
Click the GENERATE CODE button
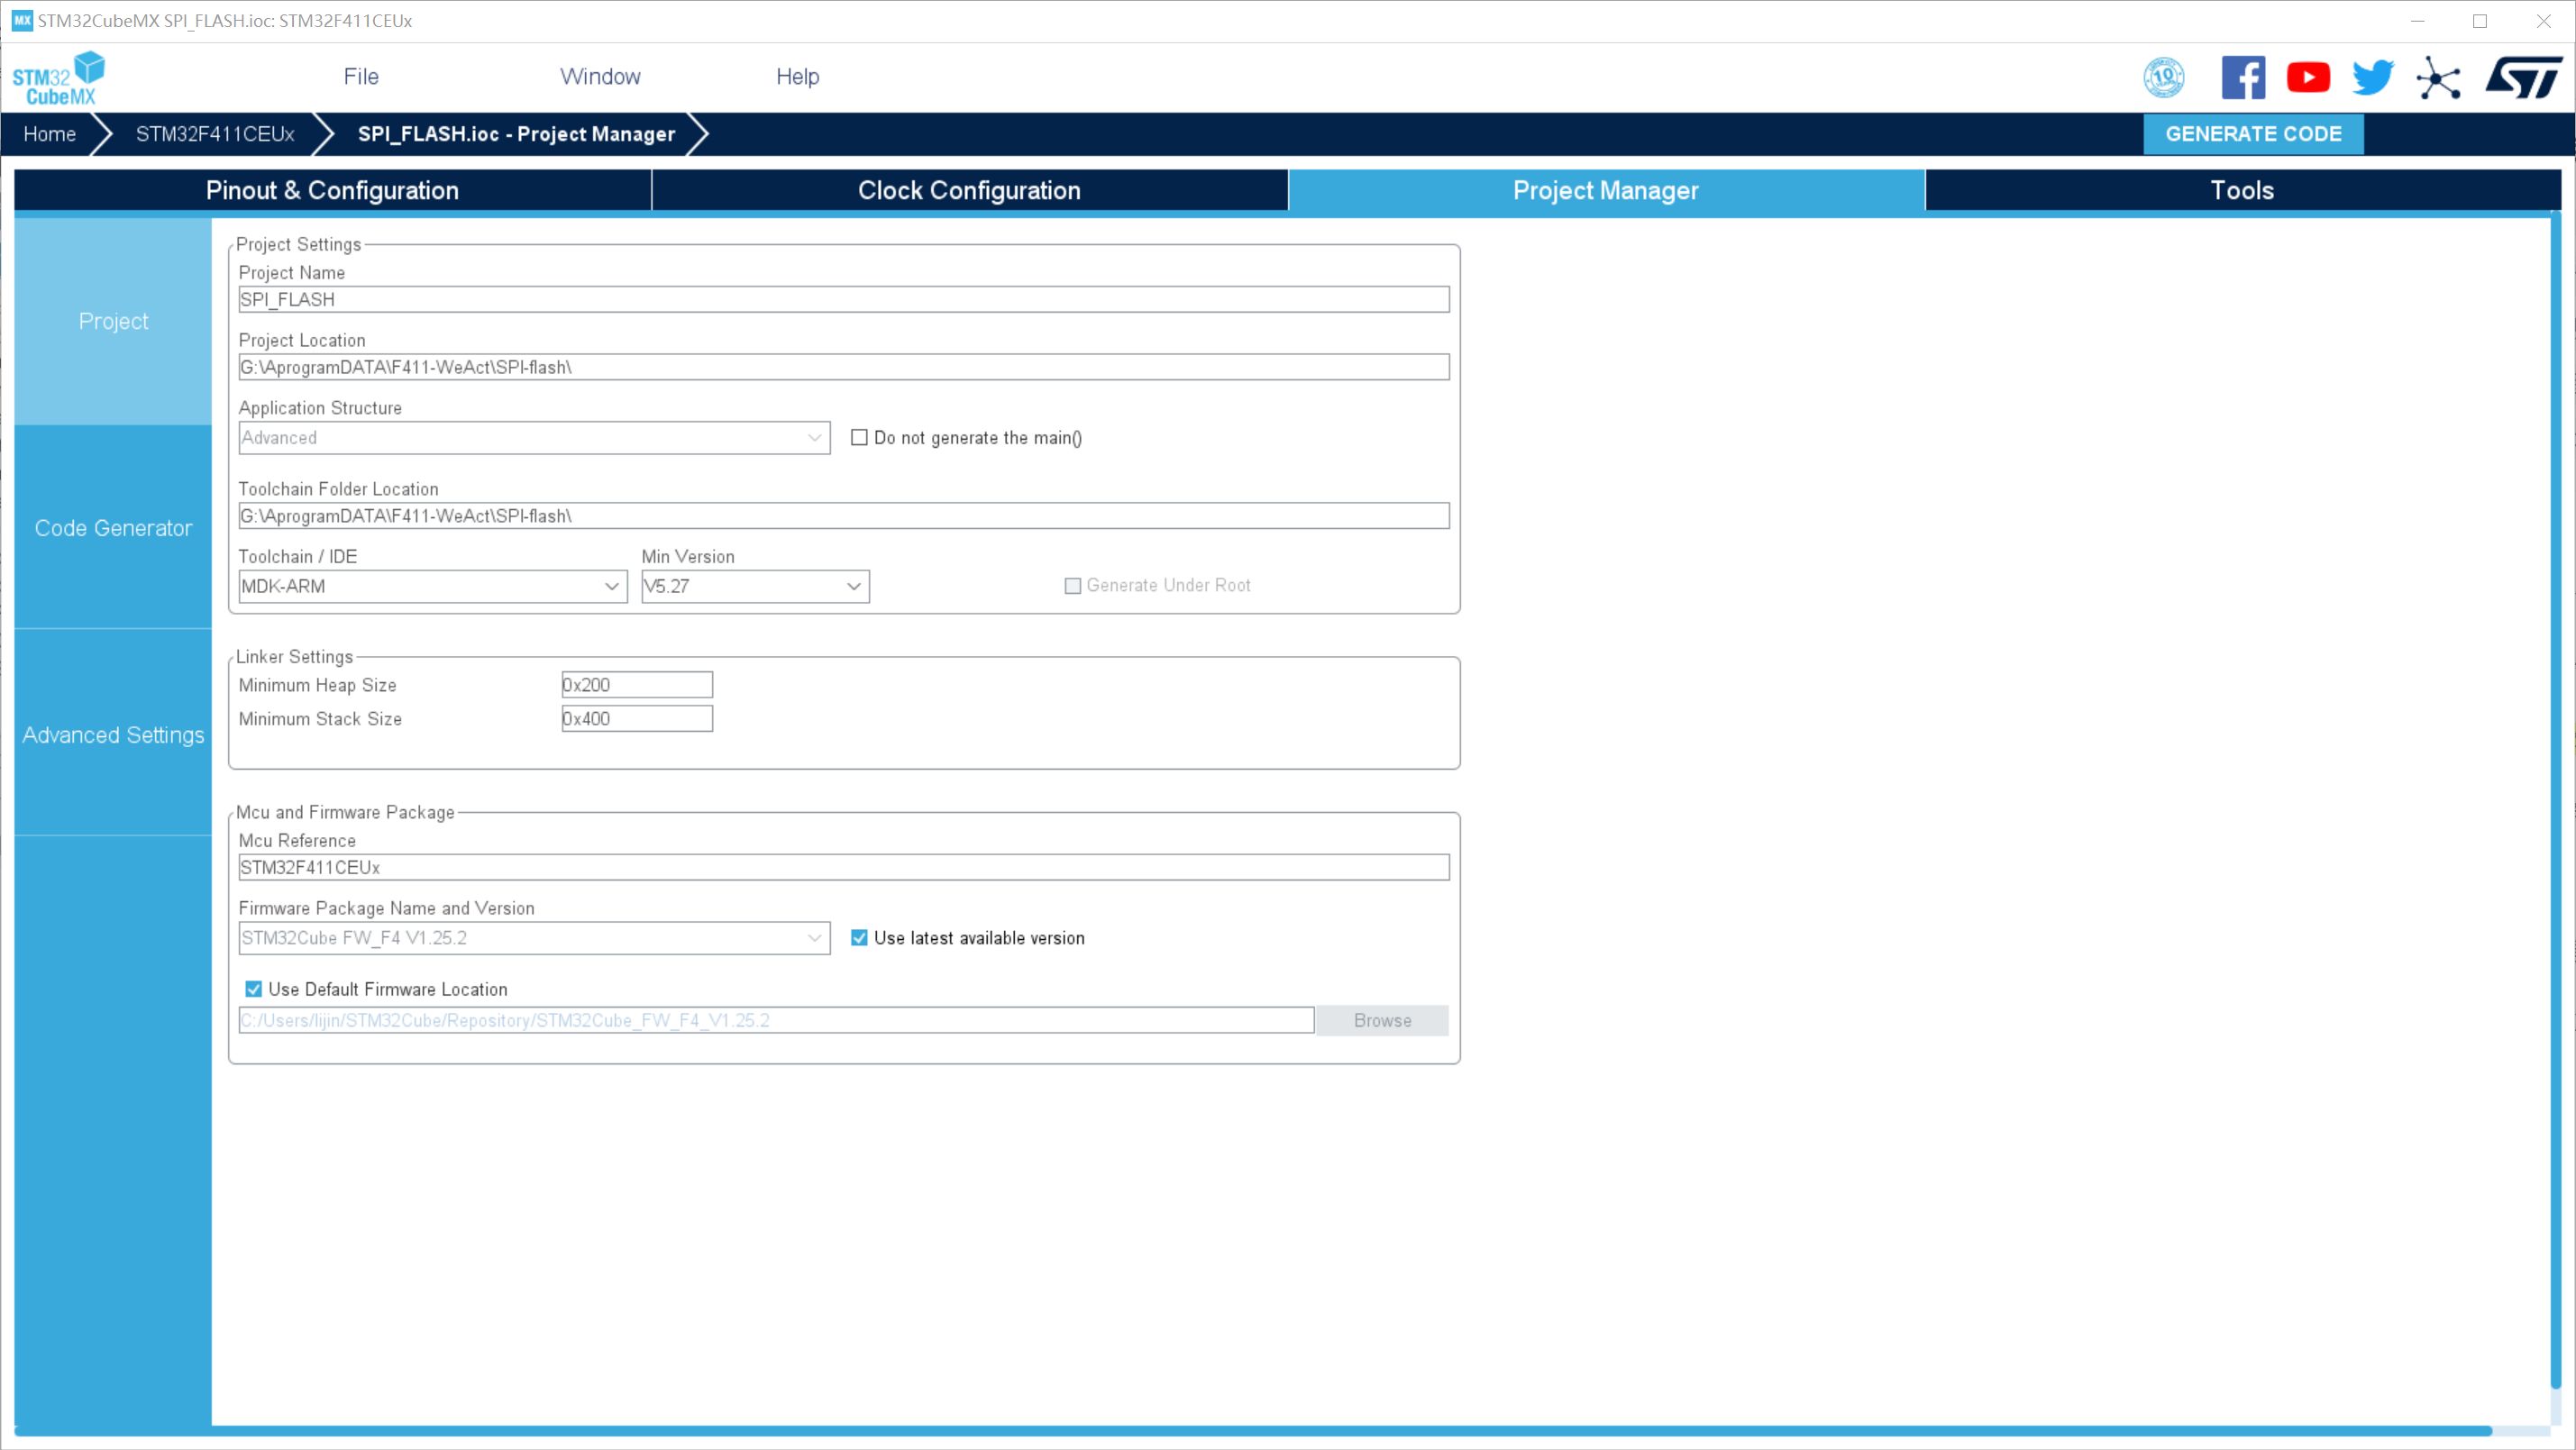coord(2252,134)
